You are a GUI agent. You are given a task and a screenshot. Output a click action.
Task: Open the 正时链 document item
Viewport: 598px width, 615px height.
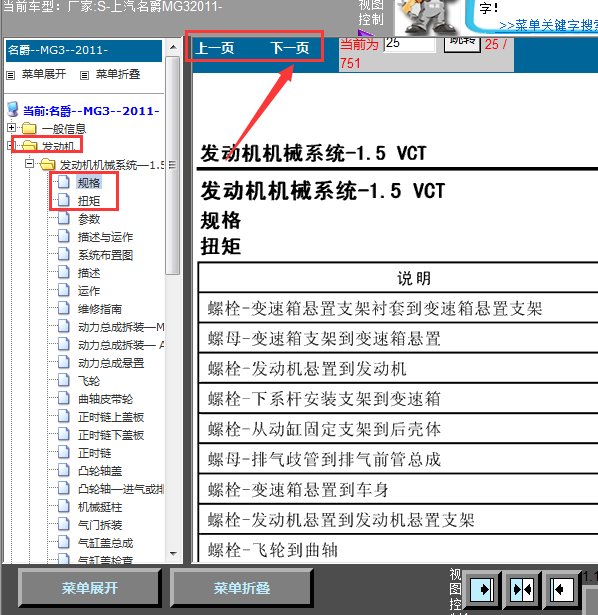click(95, 453)
